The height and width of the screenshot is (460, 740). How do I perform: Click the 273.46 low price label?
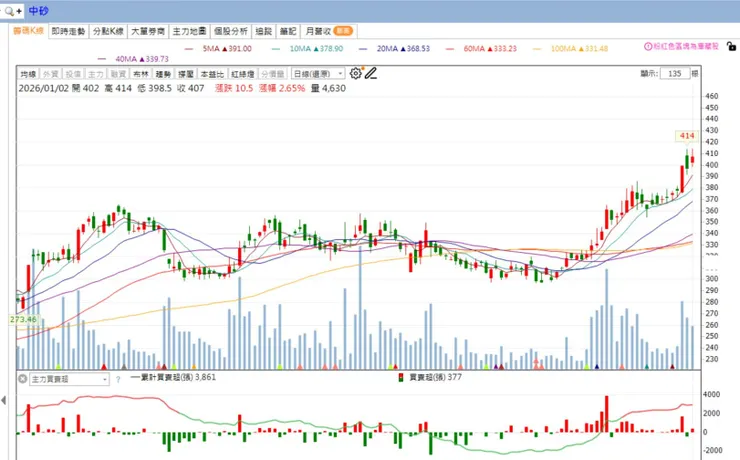click(x=23, y=319)
